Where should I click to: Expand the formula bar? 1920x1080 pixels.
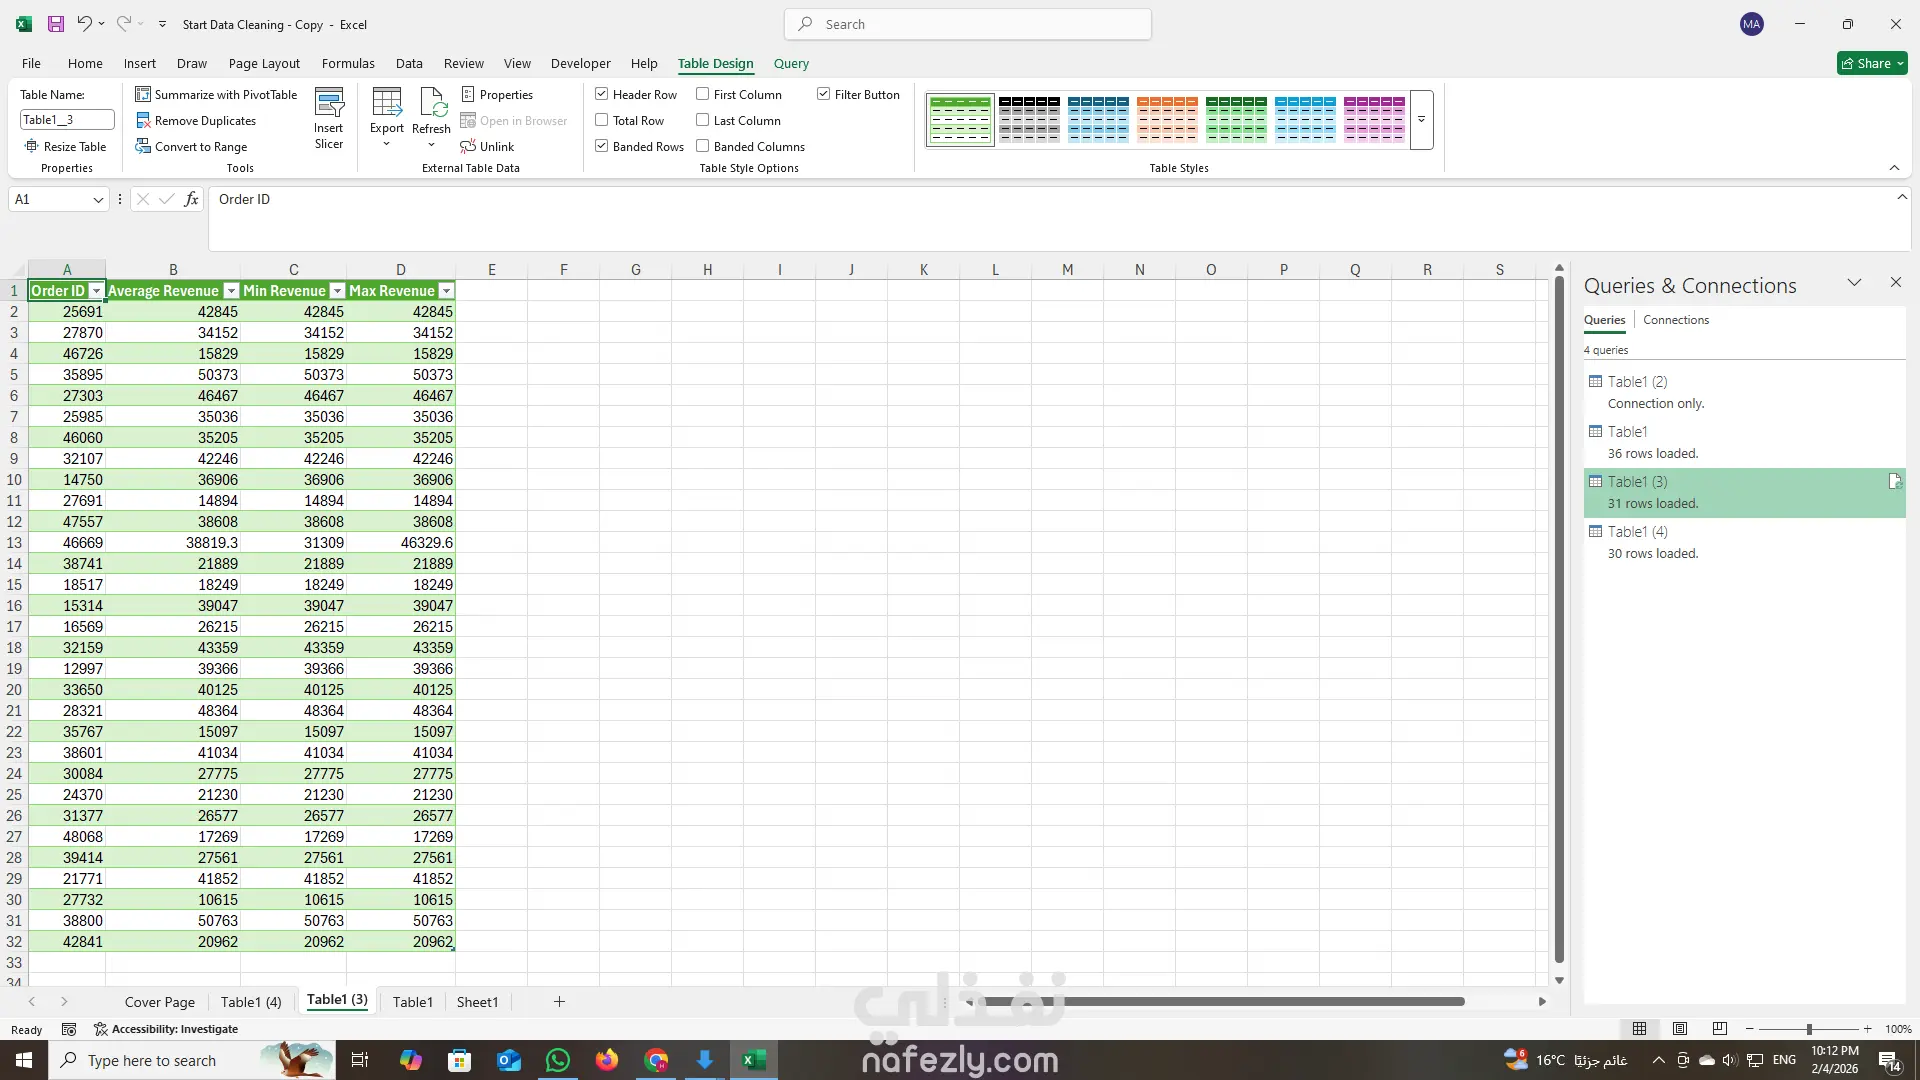[x=1901, y=197]
